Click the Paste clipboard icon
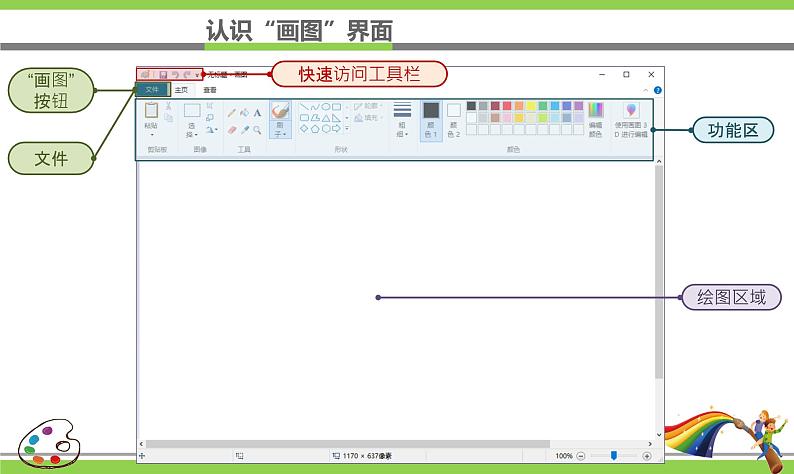Screen dimensions: 794x474 tap(151, 110)
